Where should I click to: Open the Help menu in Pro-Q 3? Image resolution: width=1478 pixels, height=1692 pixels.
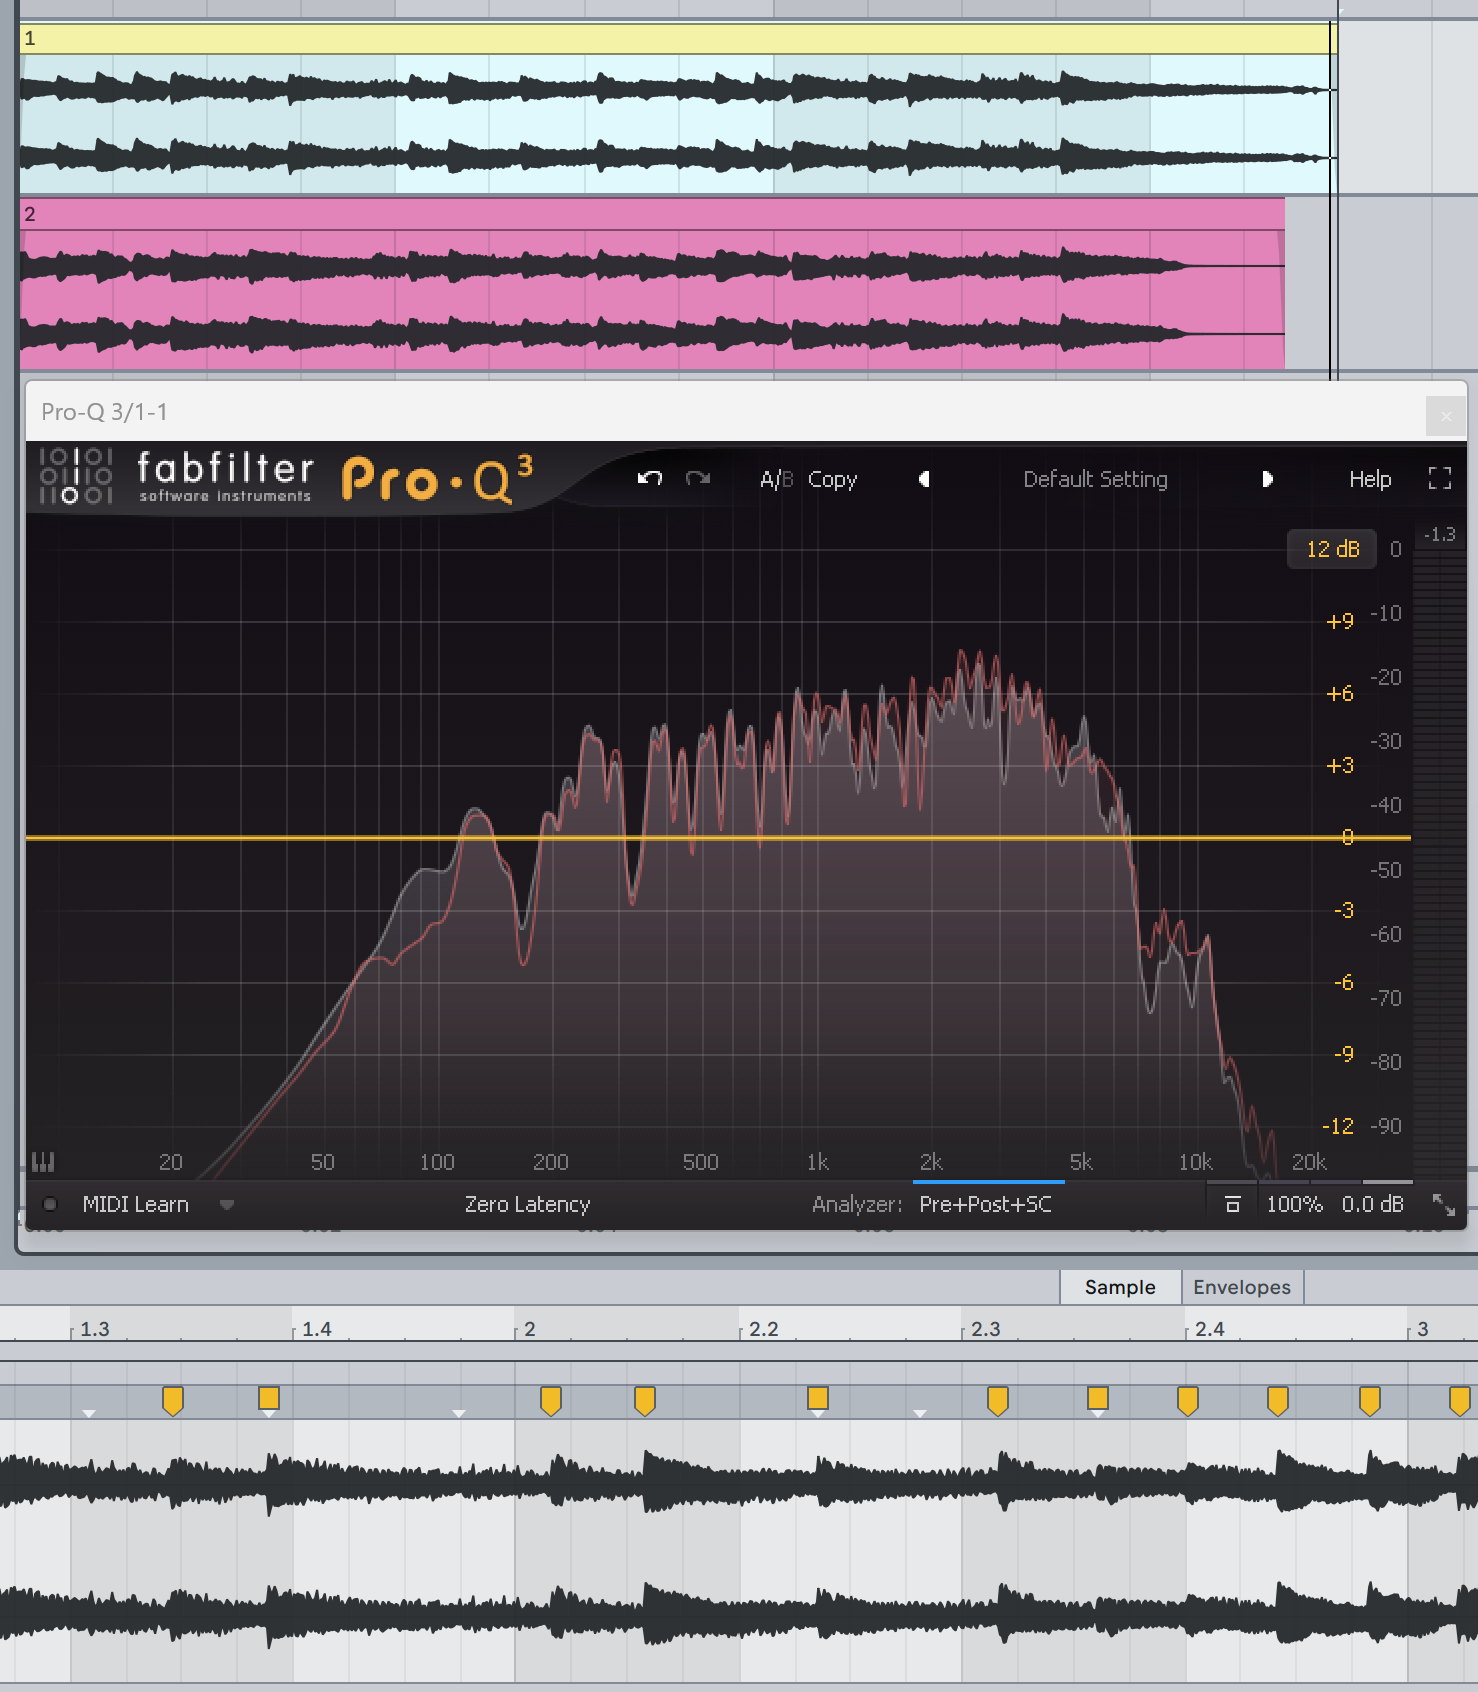1370,479
